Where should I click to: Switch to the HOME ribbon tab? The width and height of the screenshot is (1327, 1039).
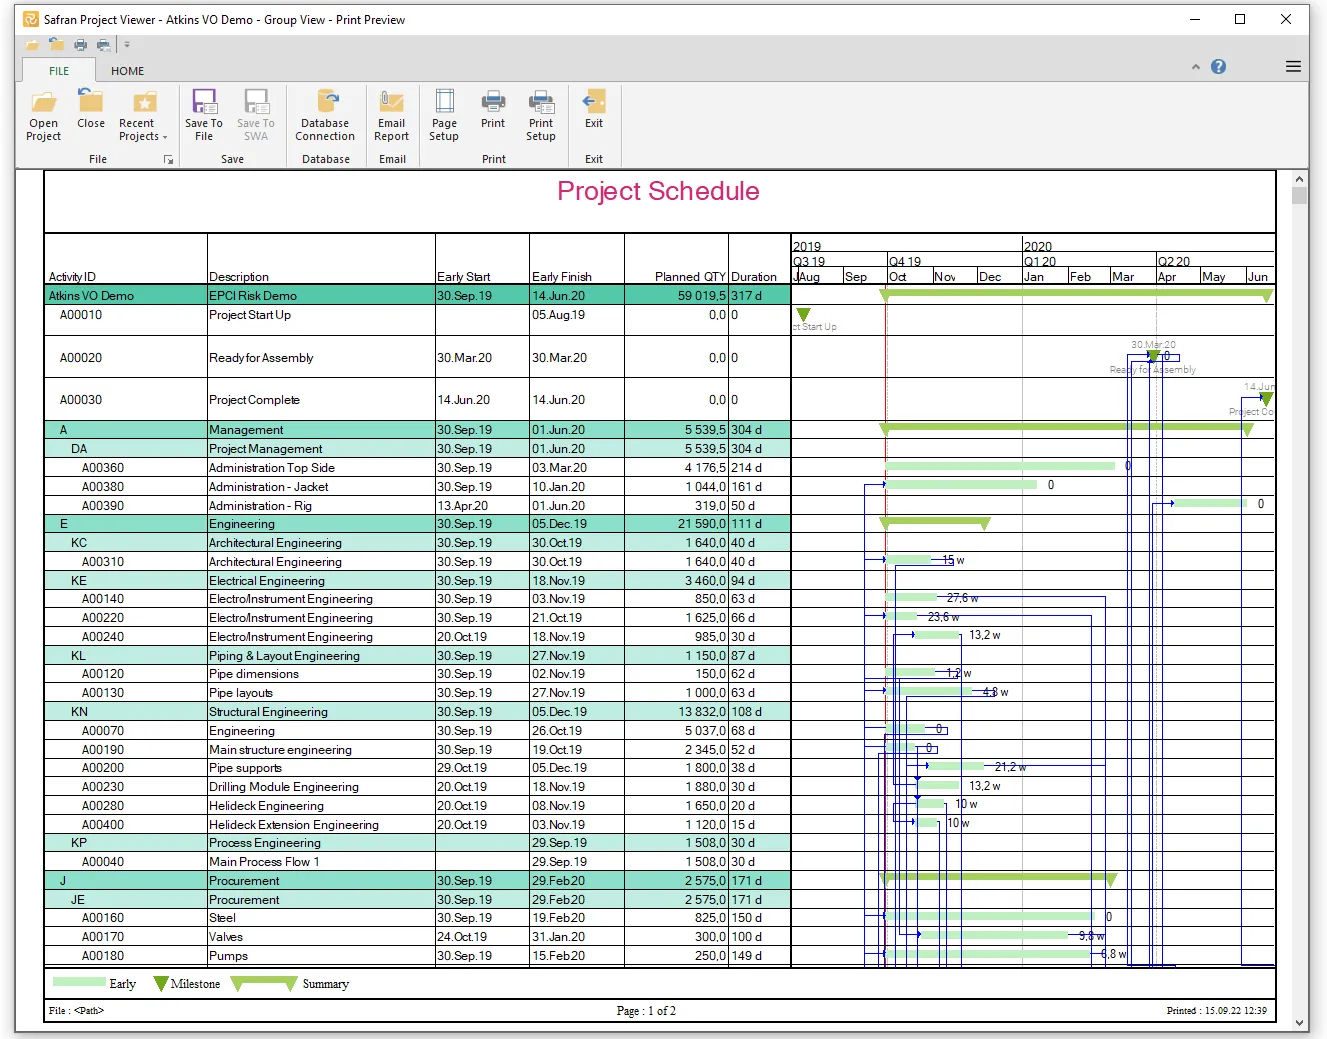[x=127, y=71]
